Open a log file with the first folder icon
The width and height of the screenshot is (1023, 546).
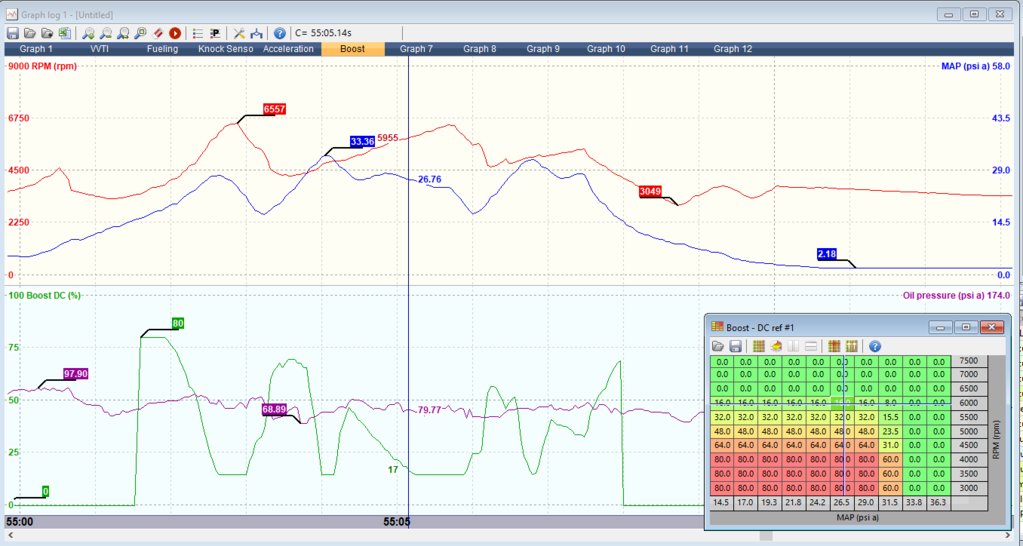coord(29,33)
